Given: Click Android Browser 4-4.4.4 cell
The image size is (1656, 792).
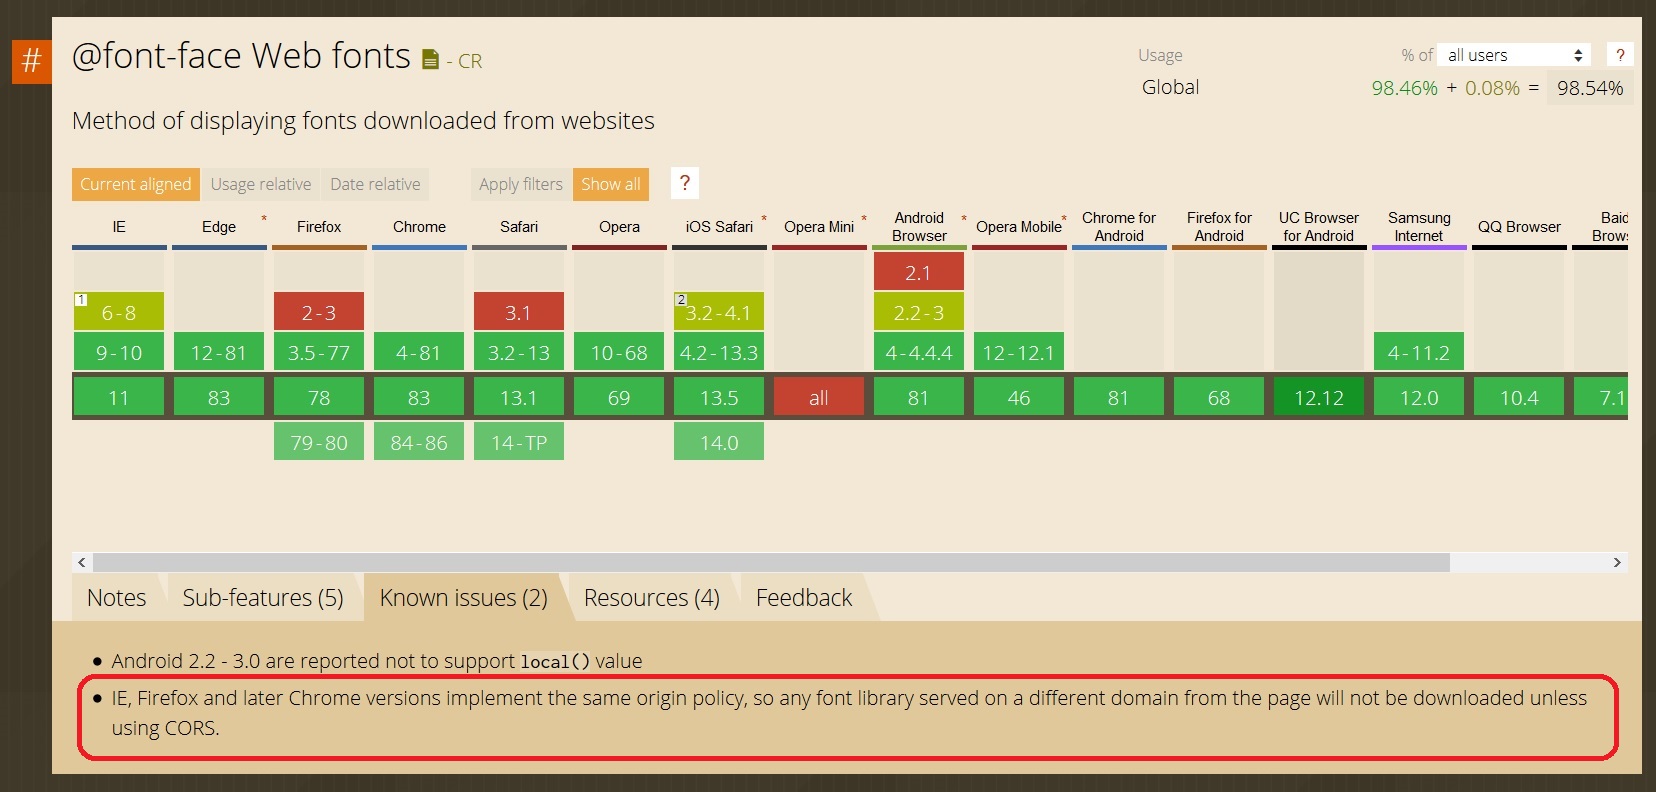Looking at the screenshot, I should tap(919, 351).
